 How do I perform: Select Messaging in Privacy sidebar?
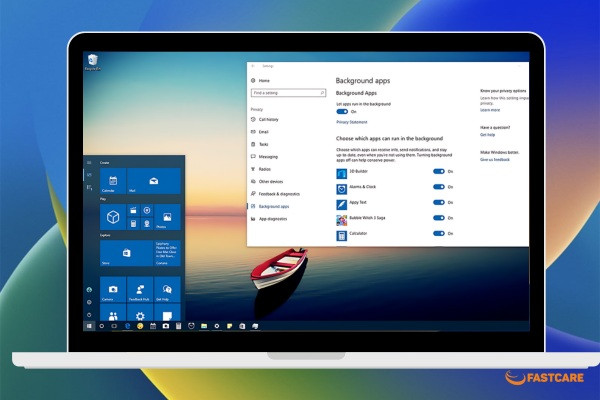tap(264, 157)
